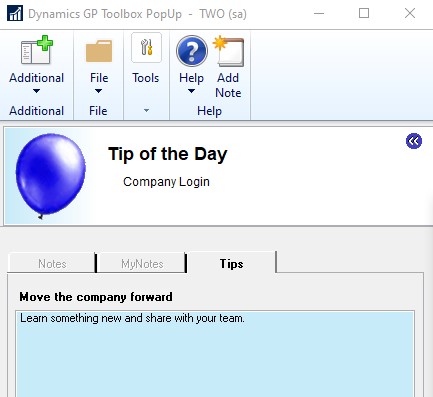Expand the Help dropdown arrow
The height and width of the screenshot is (397, 433).
pyautogui.click(x=191, y=91)
